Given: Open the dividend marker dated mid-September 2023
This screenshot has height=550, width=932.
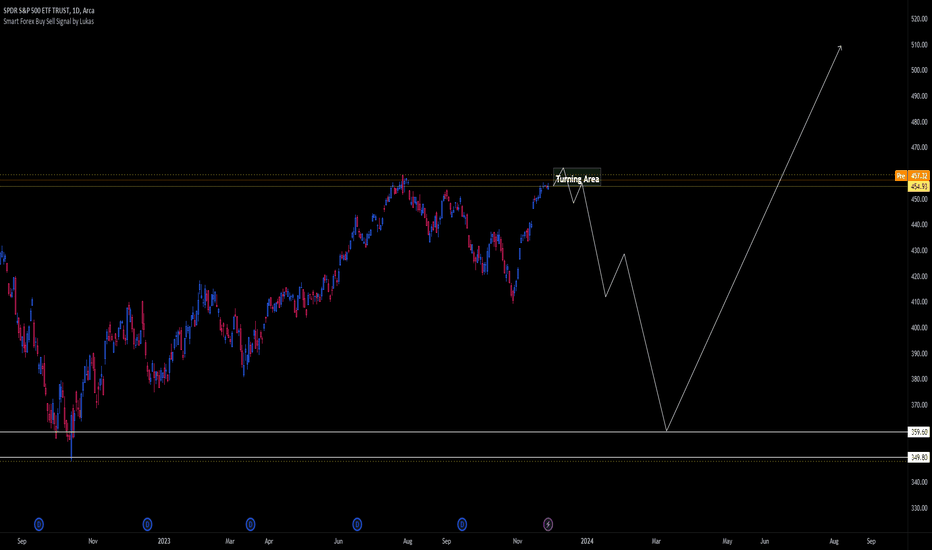Looking at the screenshot, I should [x=462, y=524].
